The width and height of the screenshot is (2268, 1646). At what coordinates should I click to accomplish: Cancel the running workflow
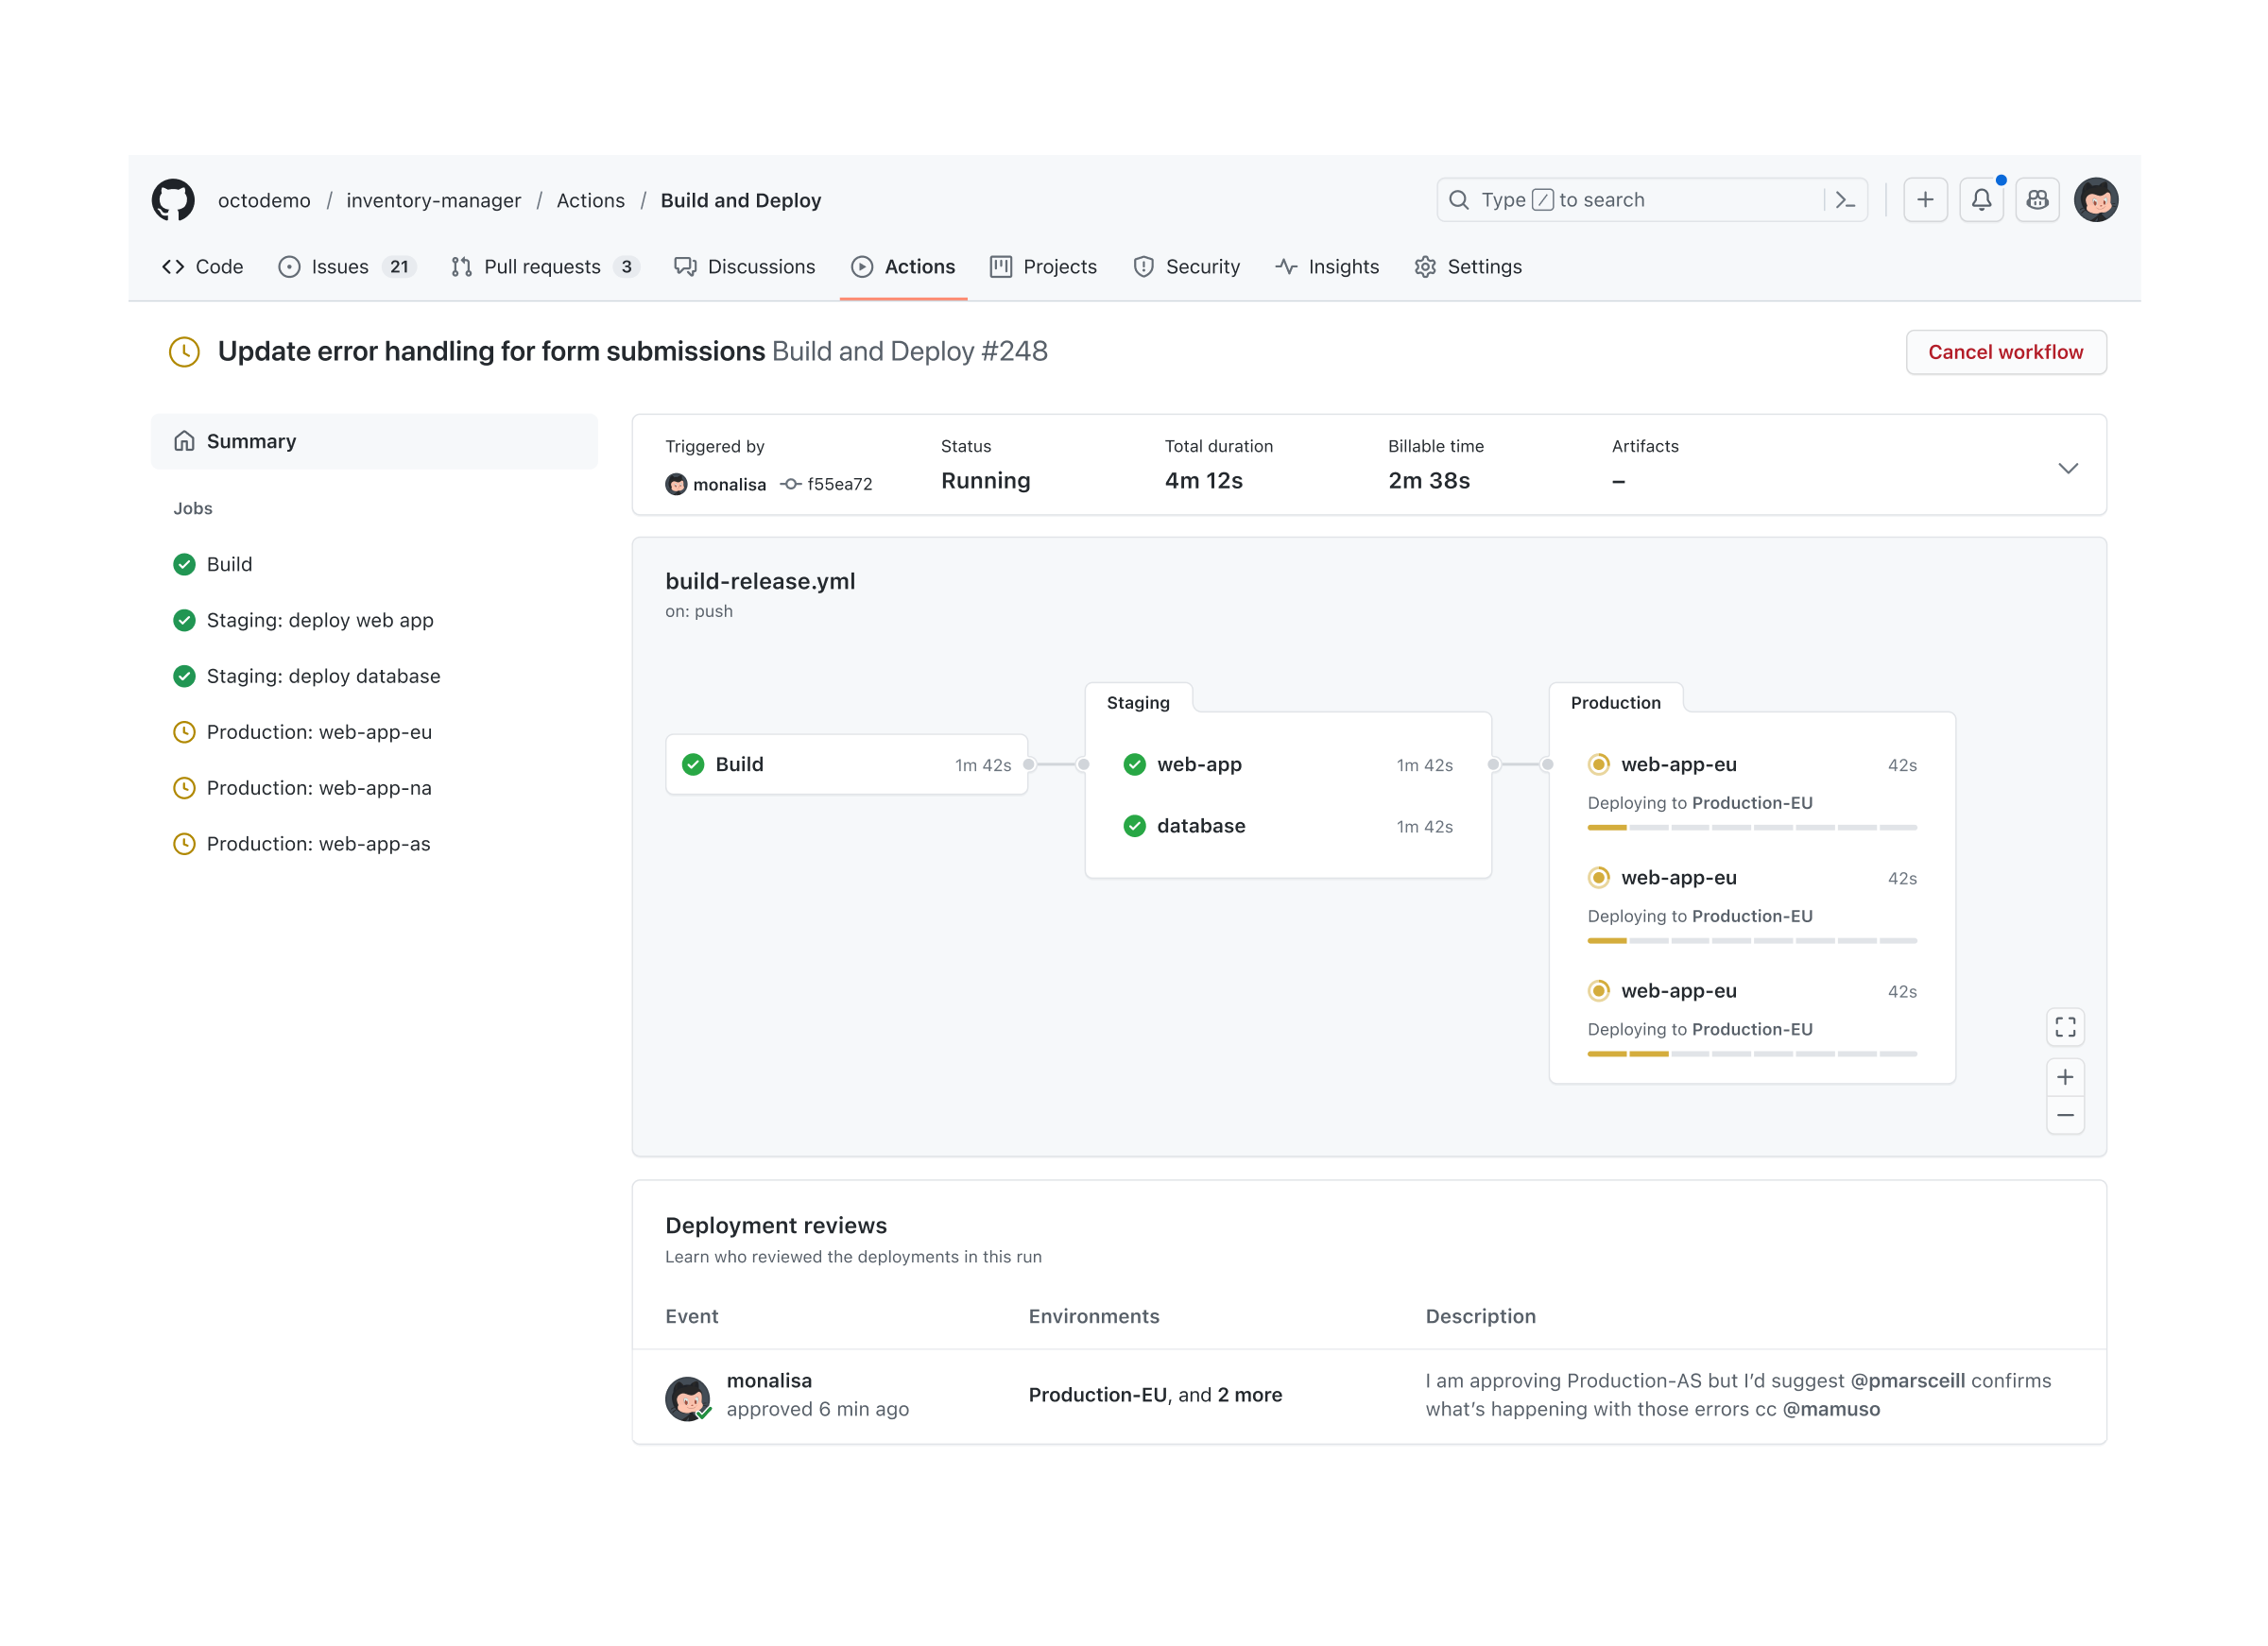2006,351
